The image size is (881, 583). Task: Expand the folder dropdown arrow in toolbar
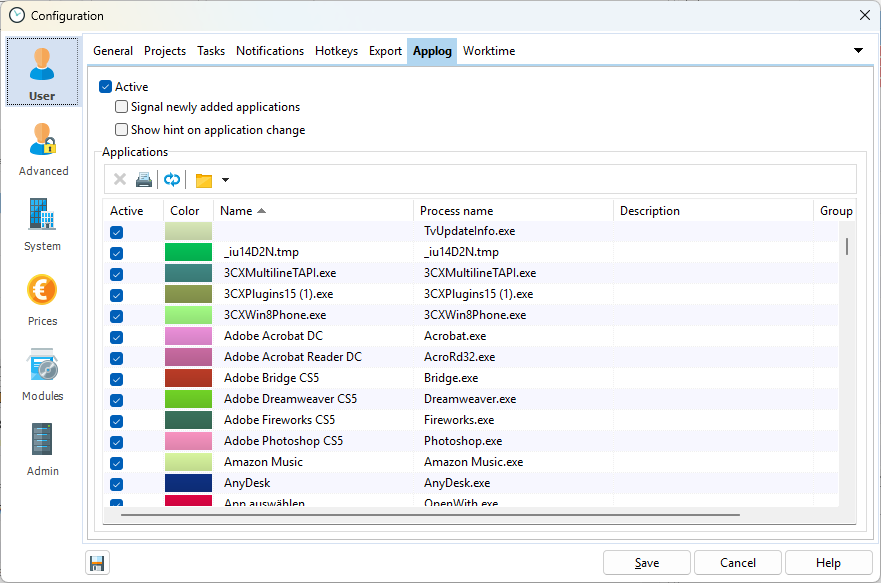[225, 181]
